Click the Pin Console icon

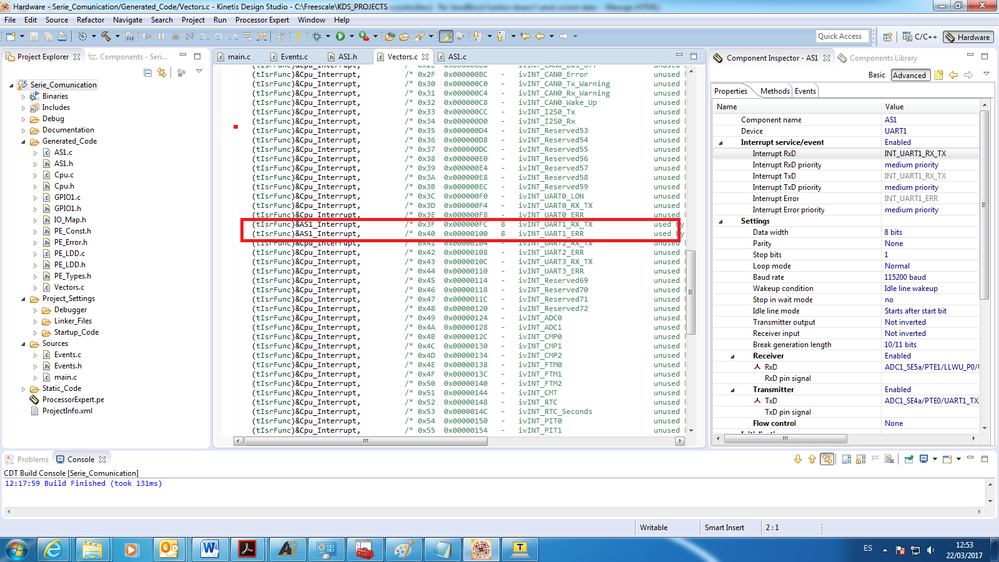(909, 459)
